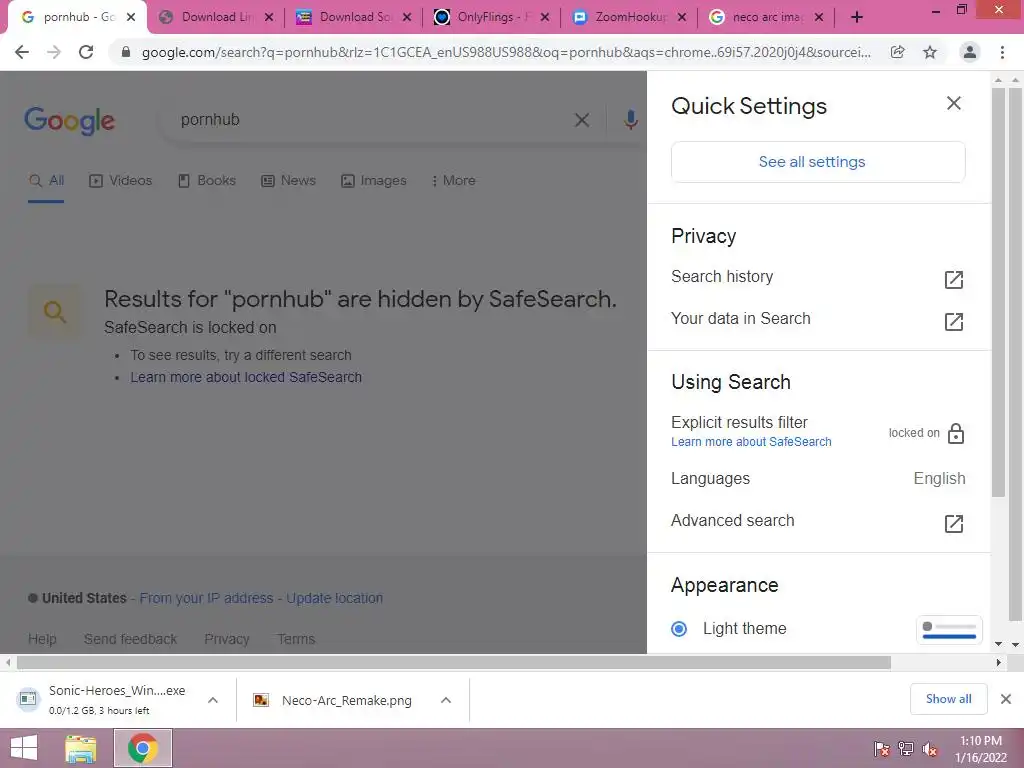The image size is (1024, 768).
Task: Select the News search filter
Action: point(288,181)
